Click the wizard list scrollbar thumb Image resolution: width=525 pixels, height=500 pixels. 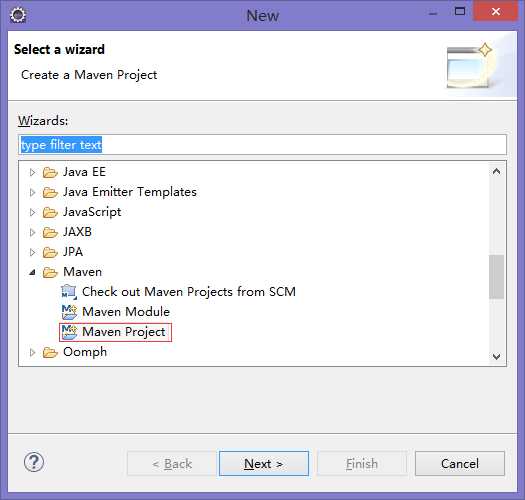click(497, 277)
